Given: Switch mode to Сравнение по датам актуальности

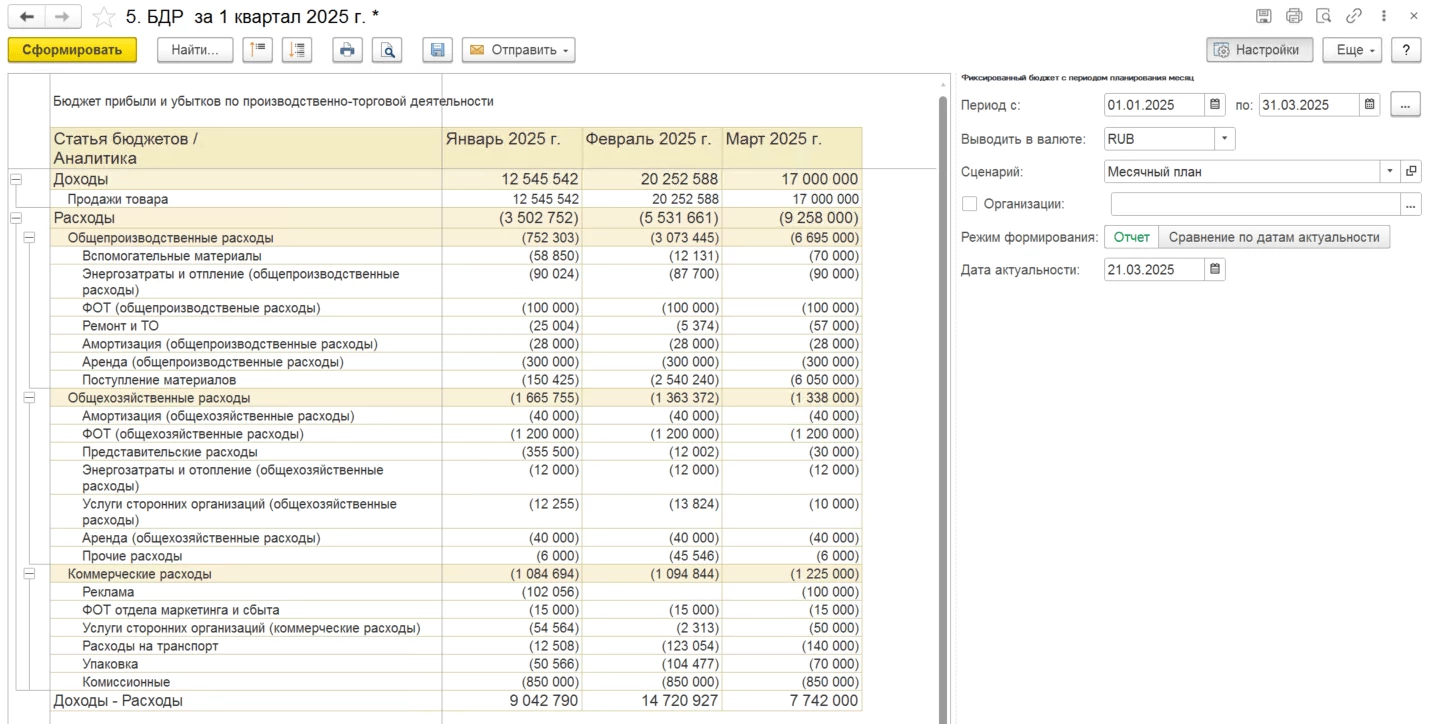Looking at the screenshot, I should (x=1273, y=237).
